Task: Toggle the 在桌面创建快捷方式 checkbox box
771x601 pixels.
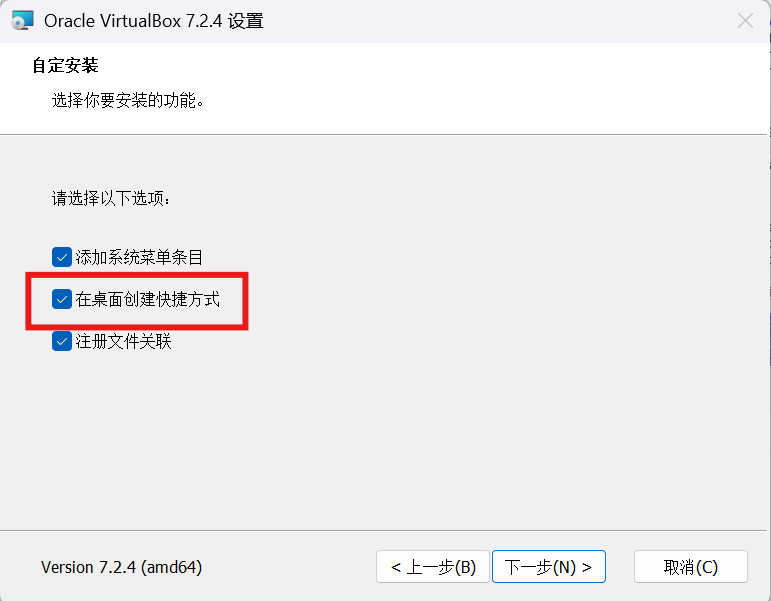Action: (62, 299)
